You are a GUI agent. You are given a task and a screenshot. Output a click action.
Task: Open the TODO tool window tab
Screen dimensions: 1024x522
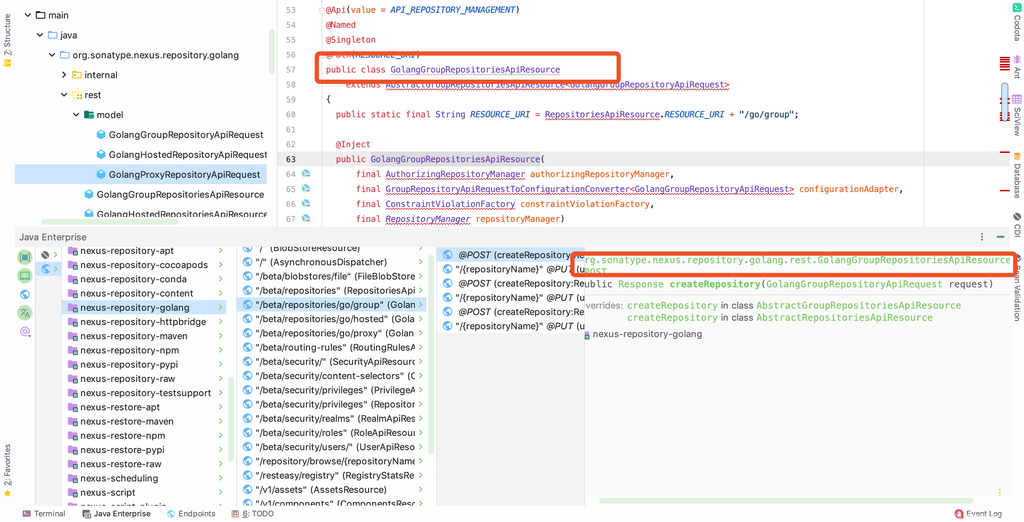click(257, 514)
